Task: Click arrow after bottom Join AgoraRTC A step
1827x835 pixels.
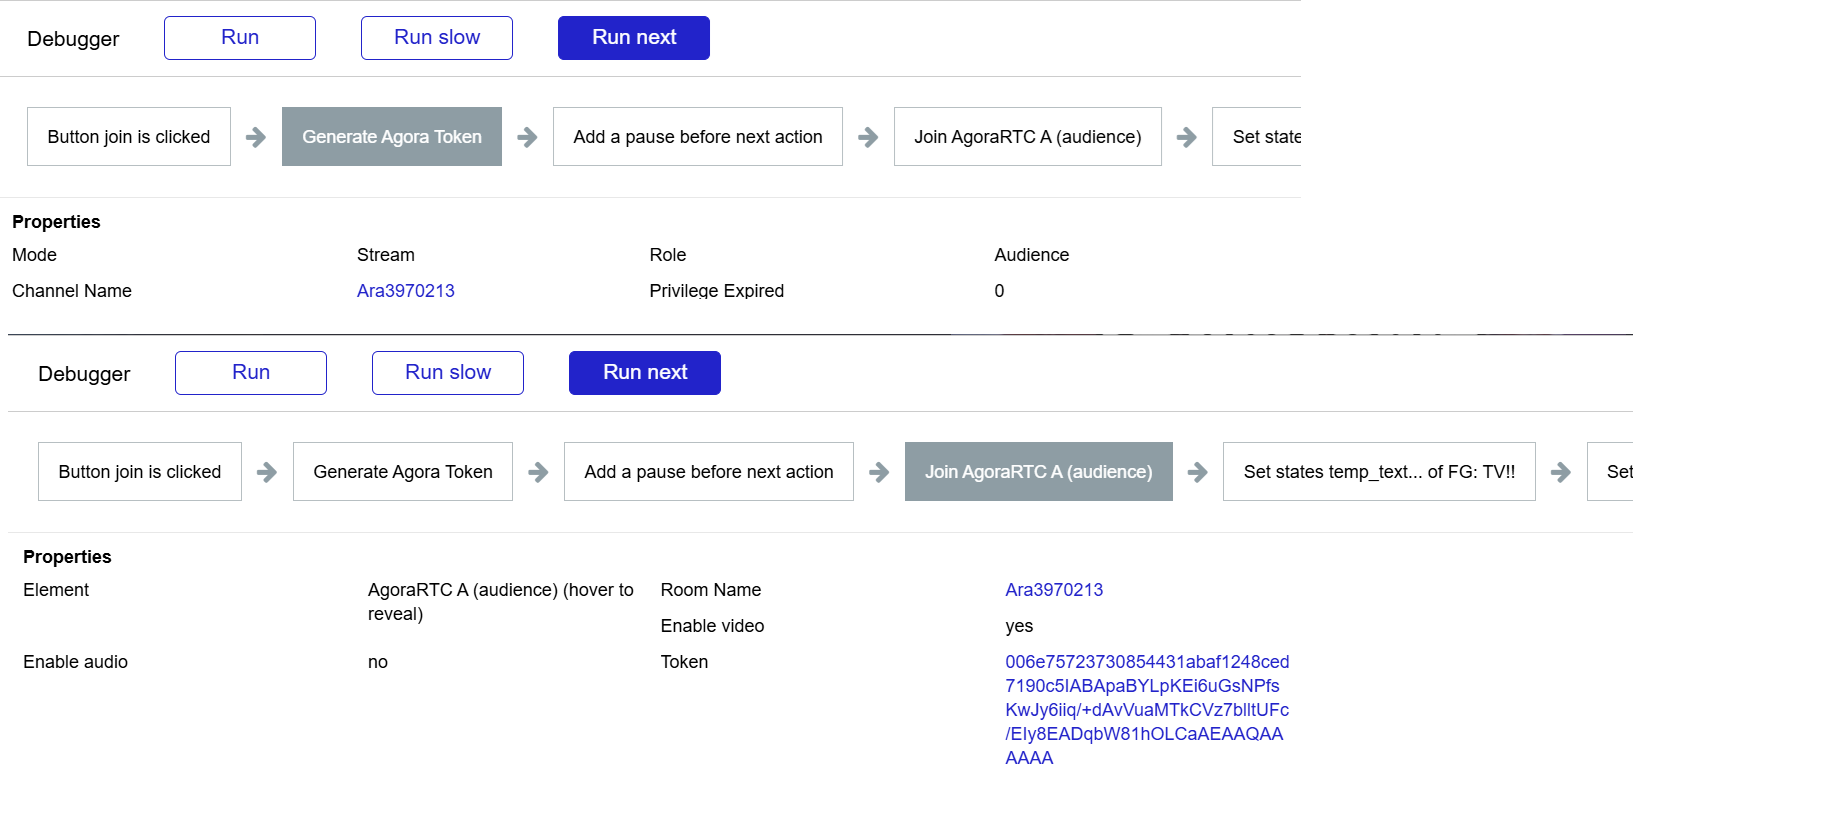Action: pyautogui.click(x=1198, y=472)
